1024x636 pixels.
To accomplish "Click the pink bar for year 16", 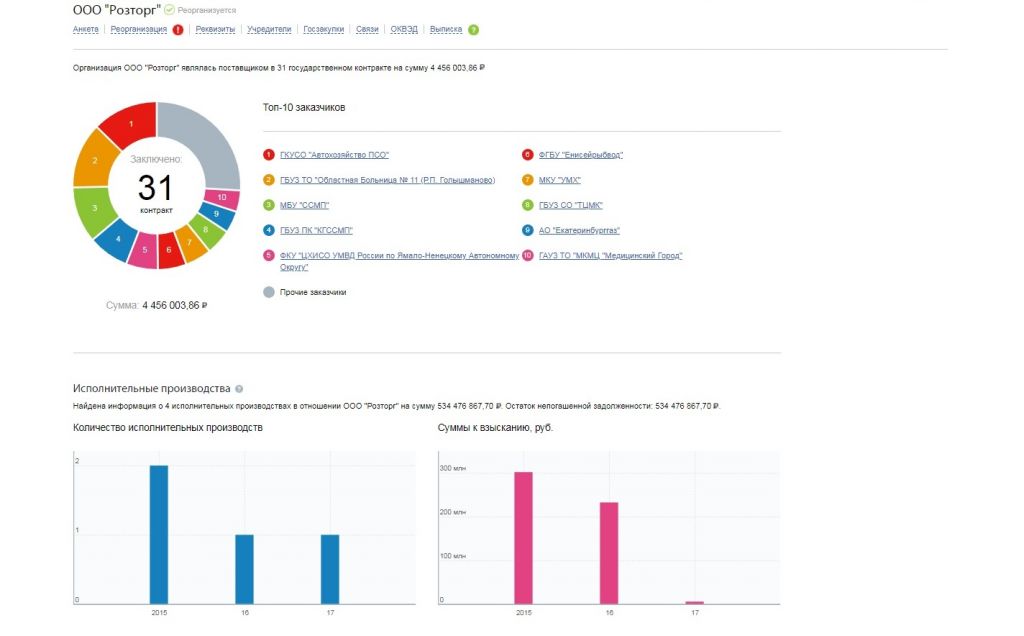I will click(x=609, y=553).
